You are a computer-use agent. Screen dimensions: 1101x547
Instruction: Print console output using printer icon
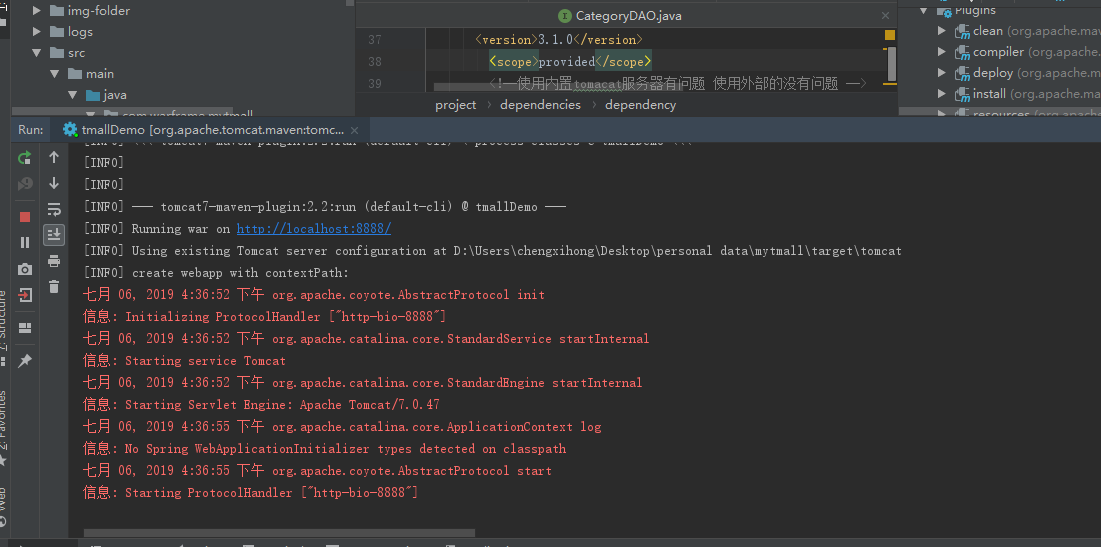(x=54, y=261)
